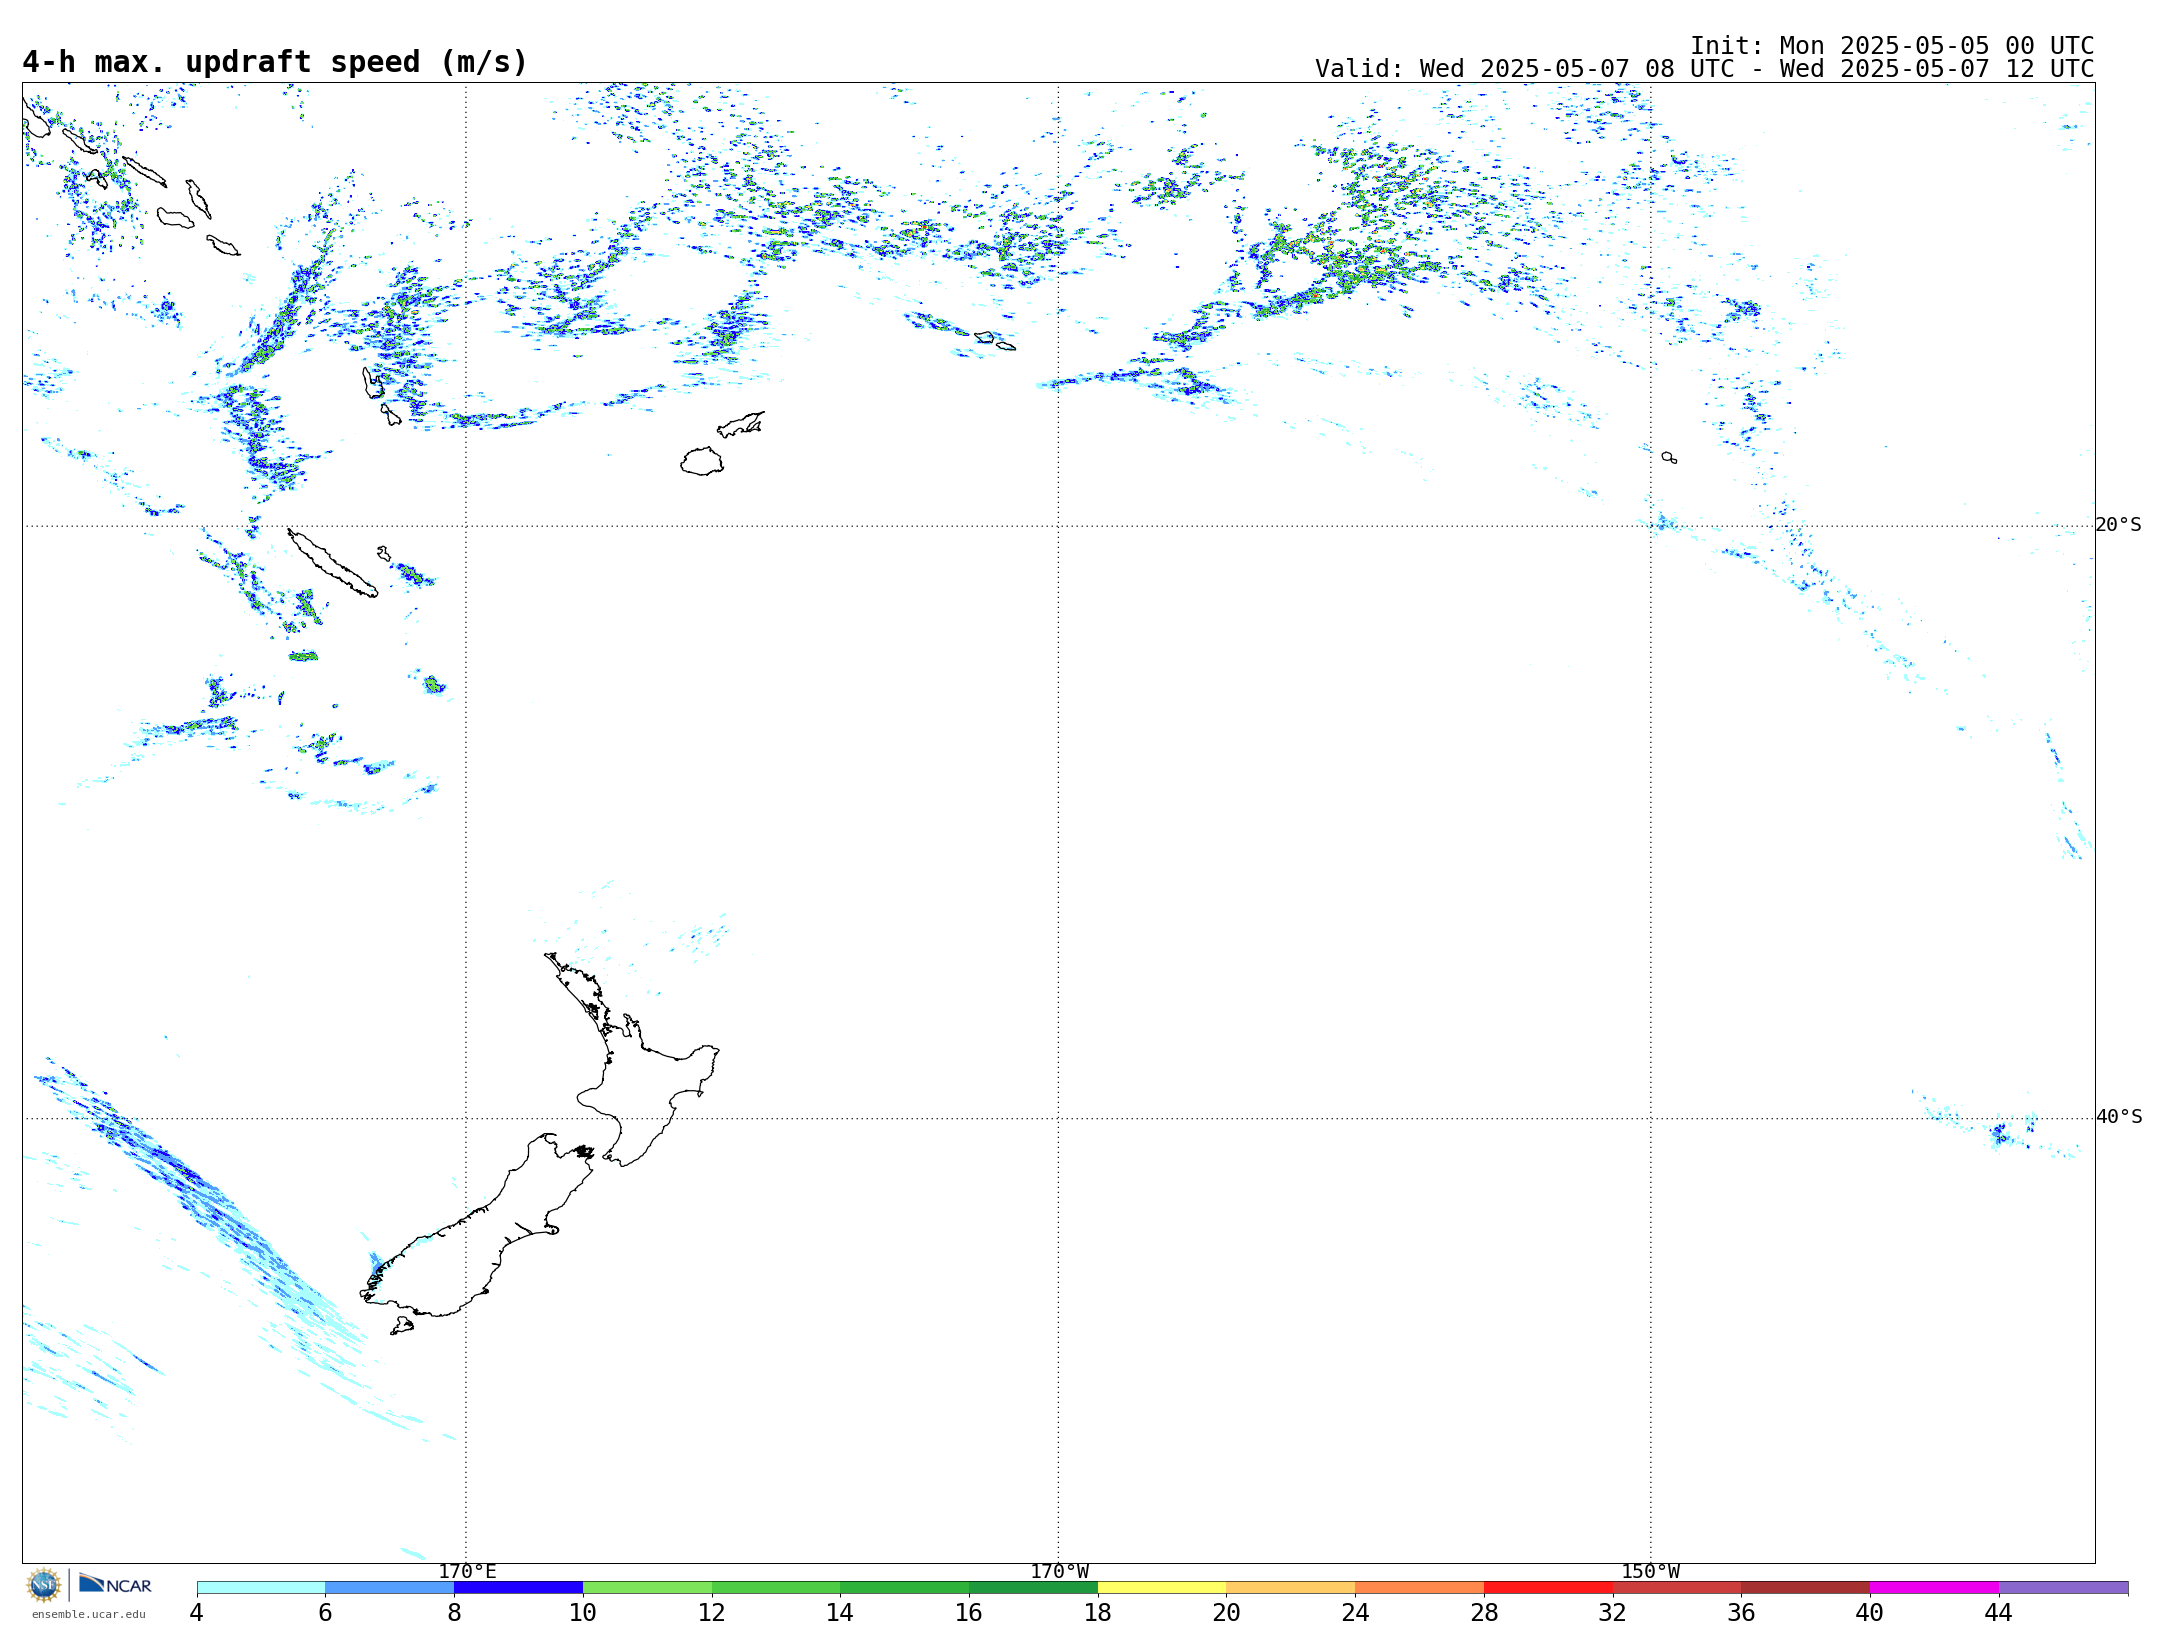The image size is (2160, 1626).
Task: Select the dark green 16-18 colorbar segment
Action: pyautogui.click(x=1033, y=1588)
